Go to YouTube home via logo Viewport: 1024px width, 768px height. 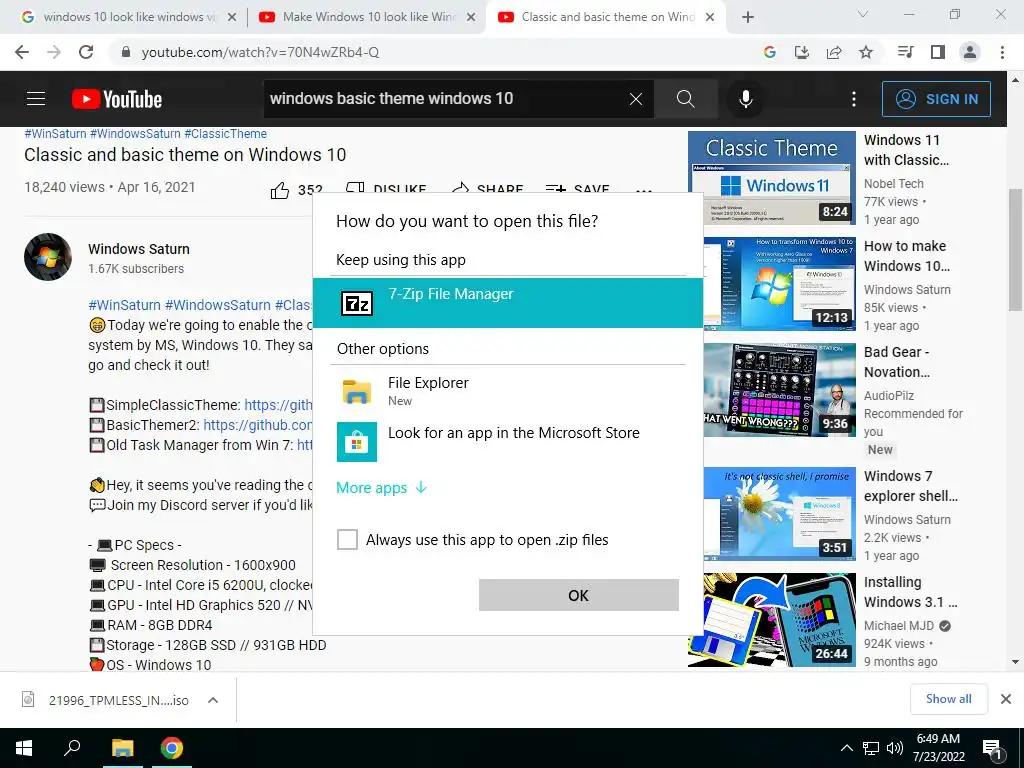[117, 99]
